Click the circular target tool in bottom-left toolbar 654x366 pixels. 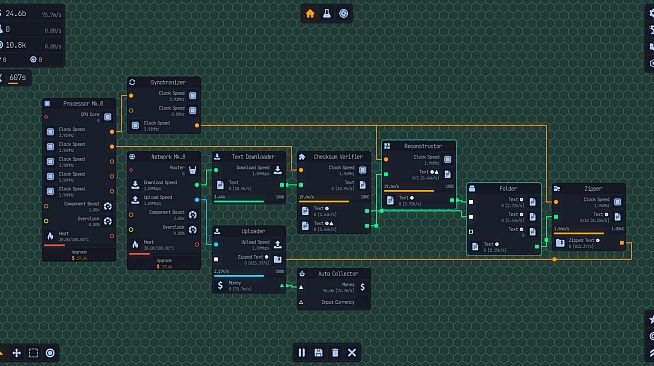(x=50, y=353)
